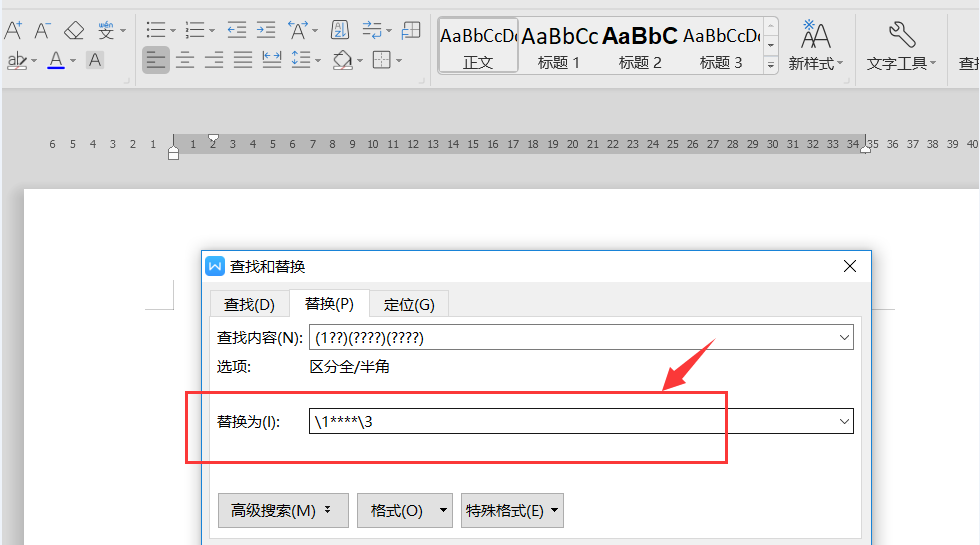Open the phonetic guide dropdown arrow
The image size is (980, 545).
point(123,31)
